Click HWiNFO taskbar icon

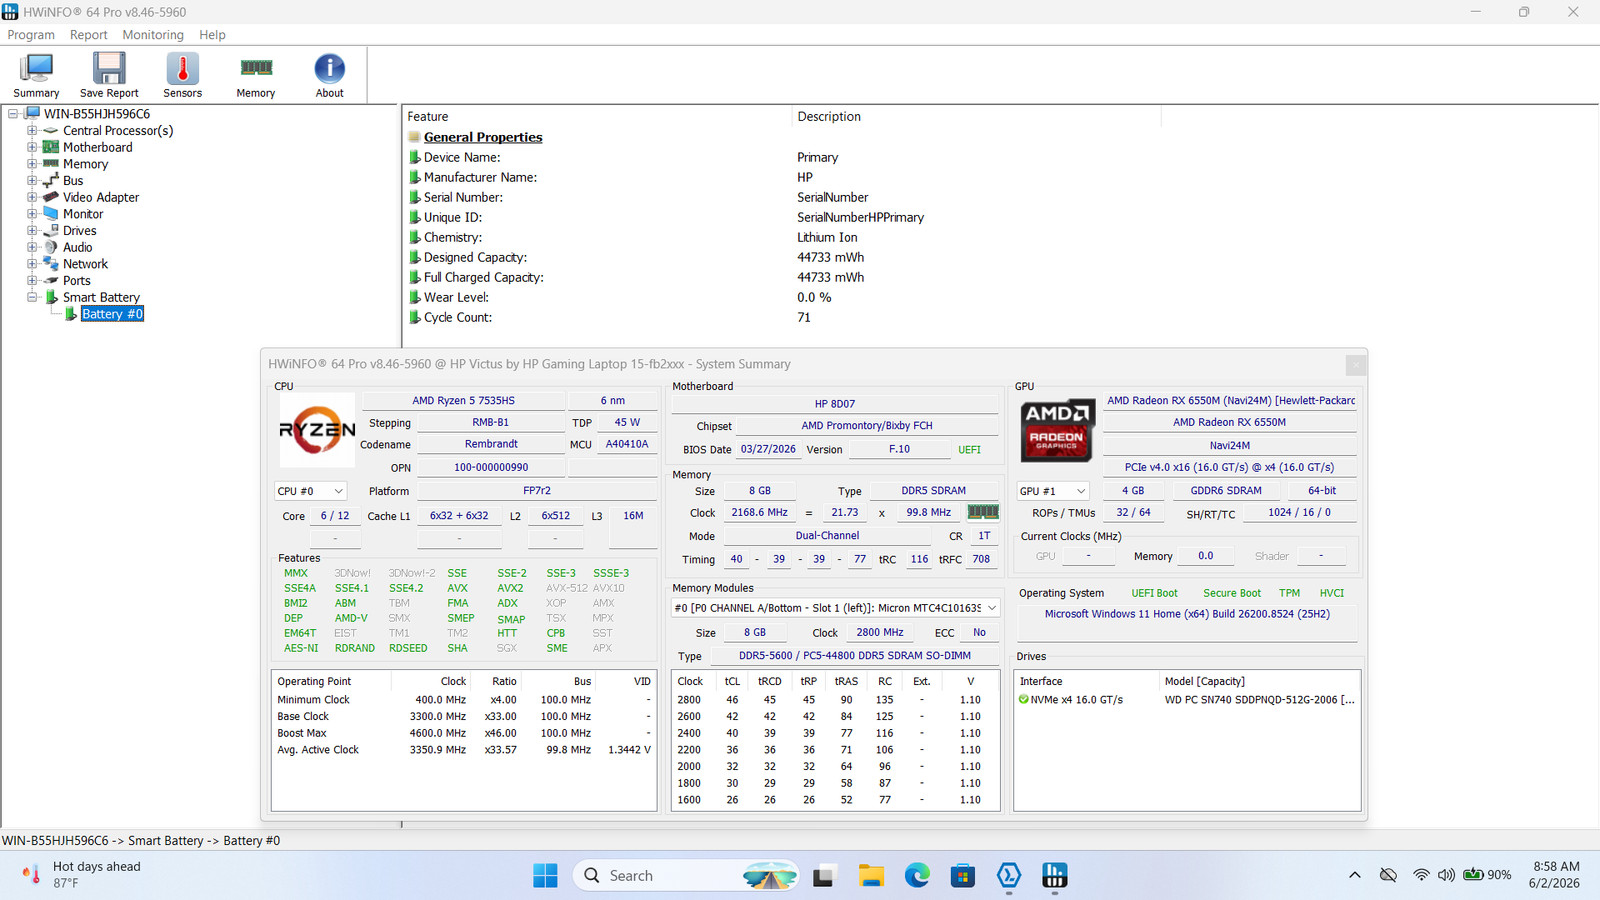[x=1055, y=876]
